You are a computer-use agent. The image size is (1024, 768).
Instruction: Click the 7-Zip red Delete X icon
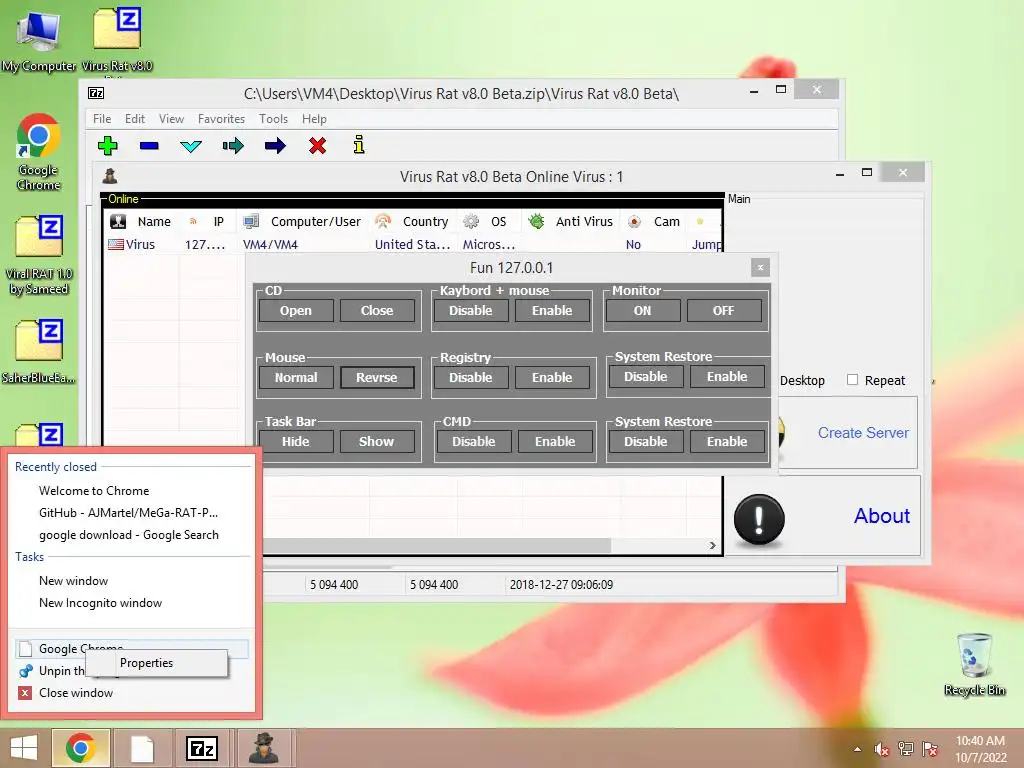click(x=317, y=145)
